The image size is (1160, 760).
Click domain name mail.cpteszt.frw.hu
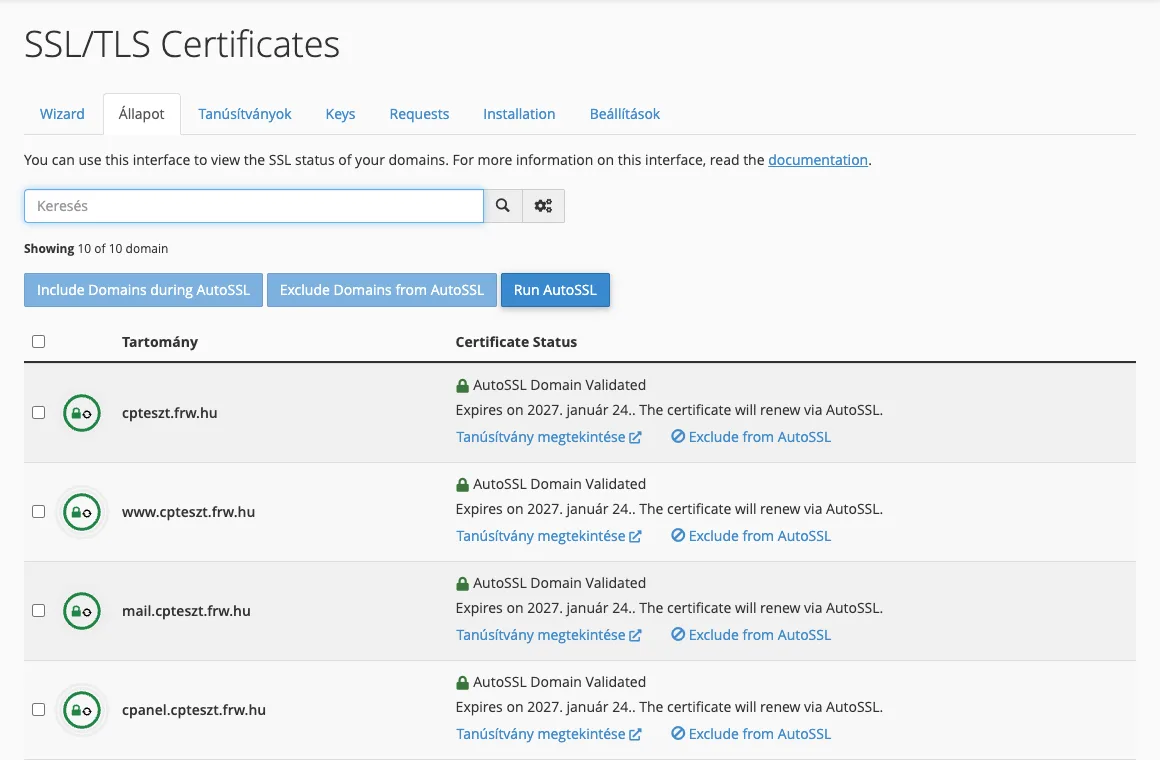click(x=186, y=611)
